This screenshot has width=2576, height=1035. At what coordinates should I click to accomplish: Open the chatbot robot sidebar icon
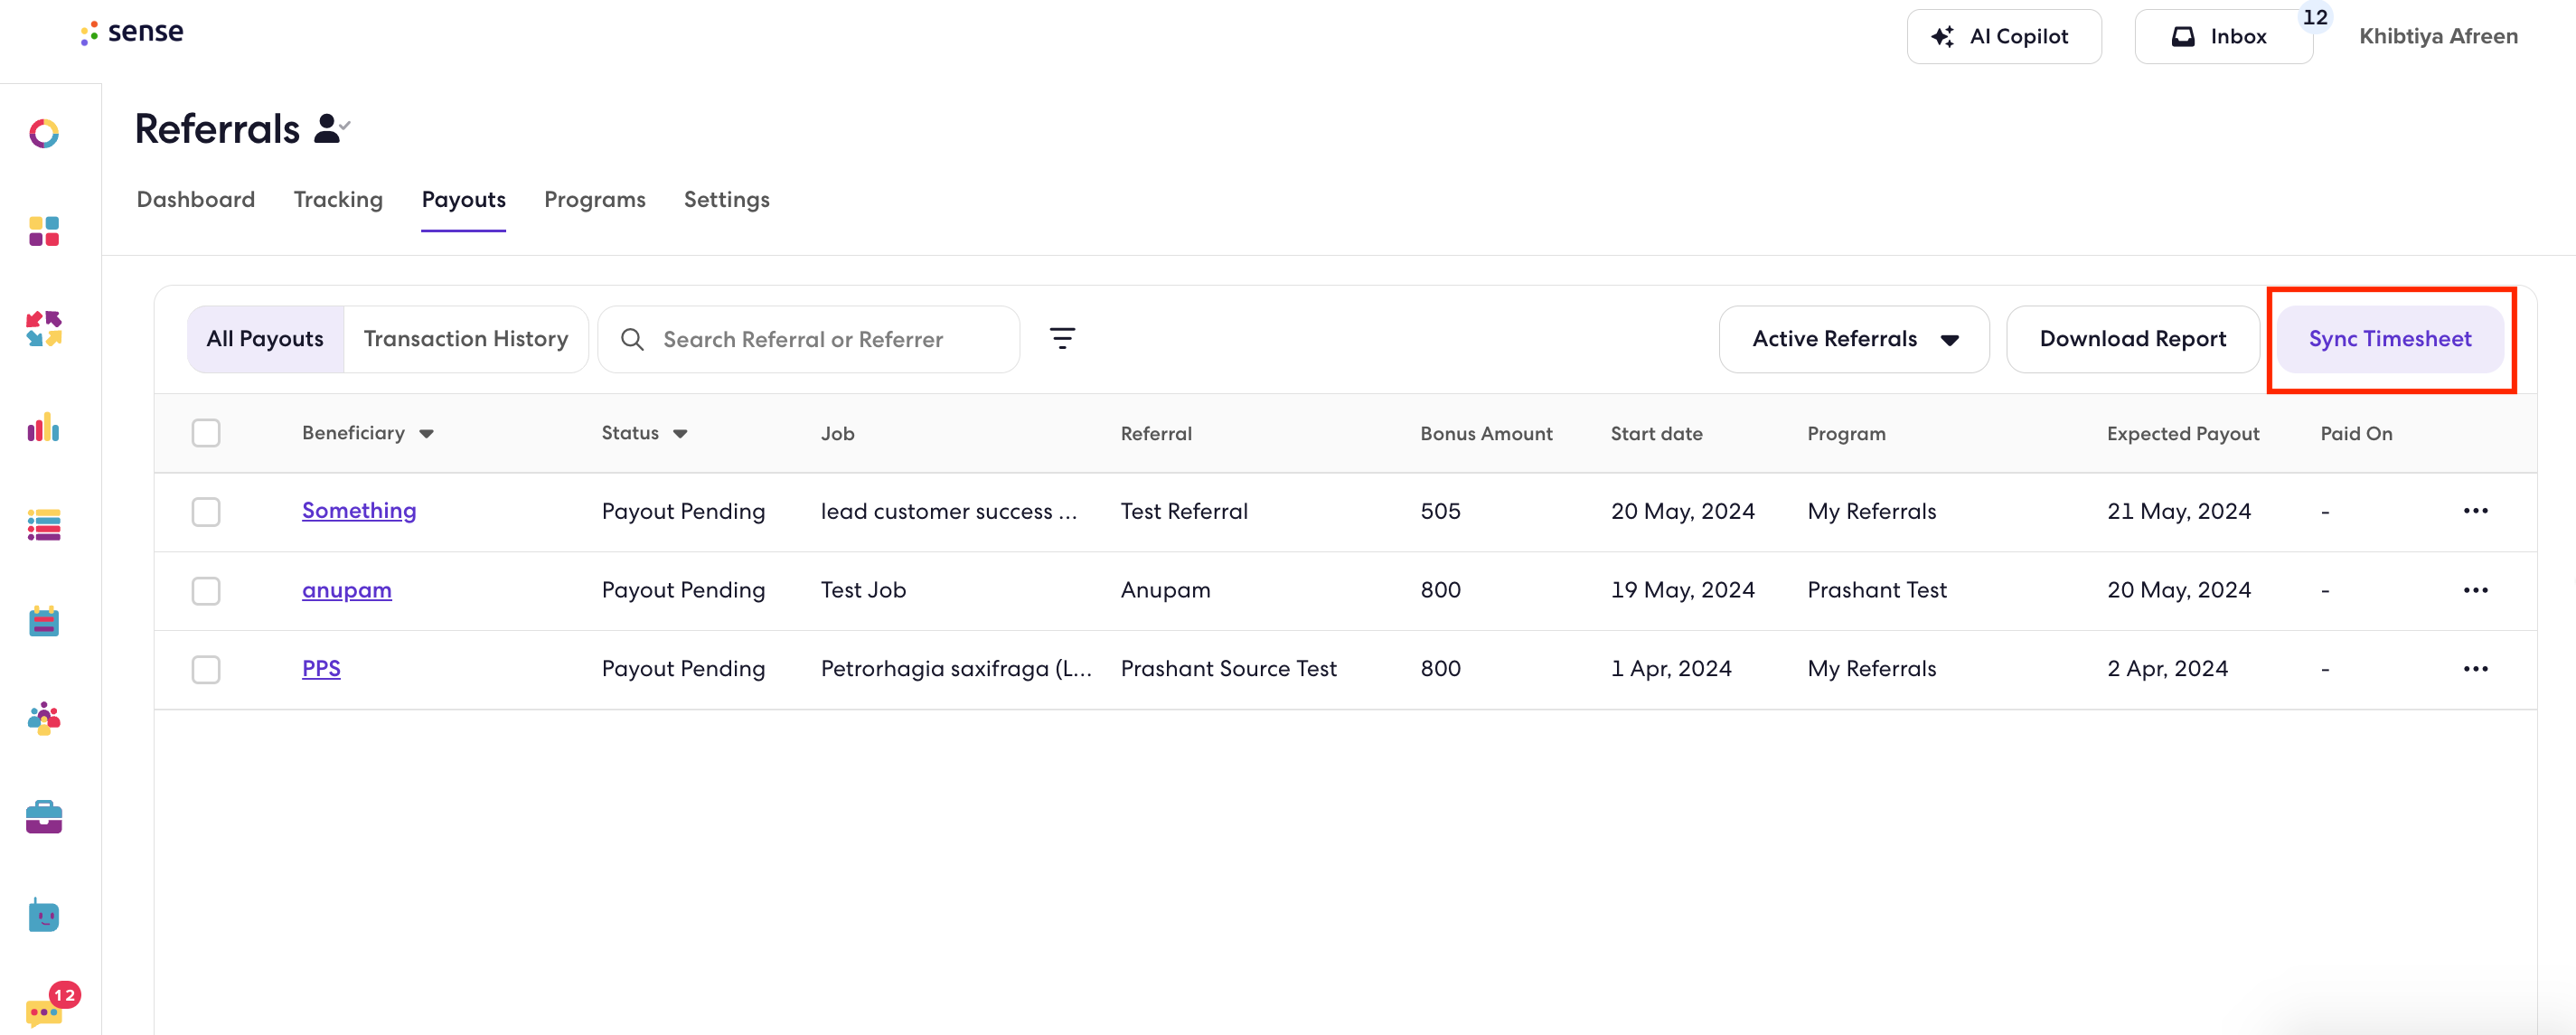43,914
